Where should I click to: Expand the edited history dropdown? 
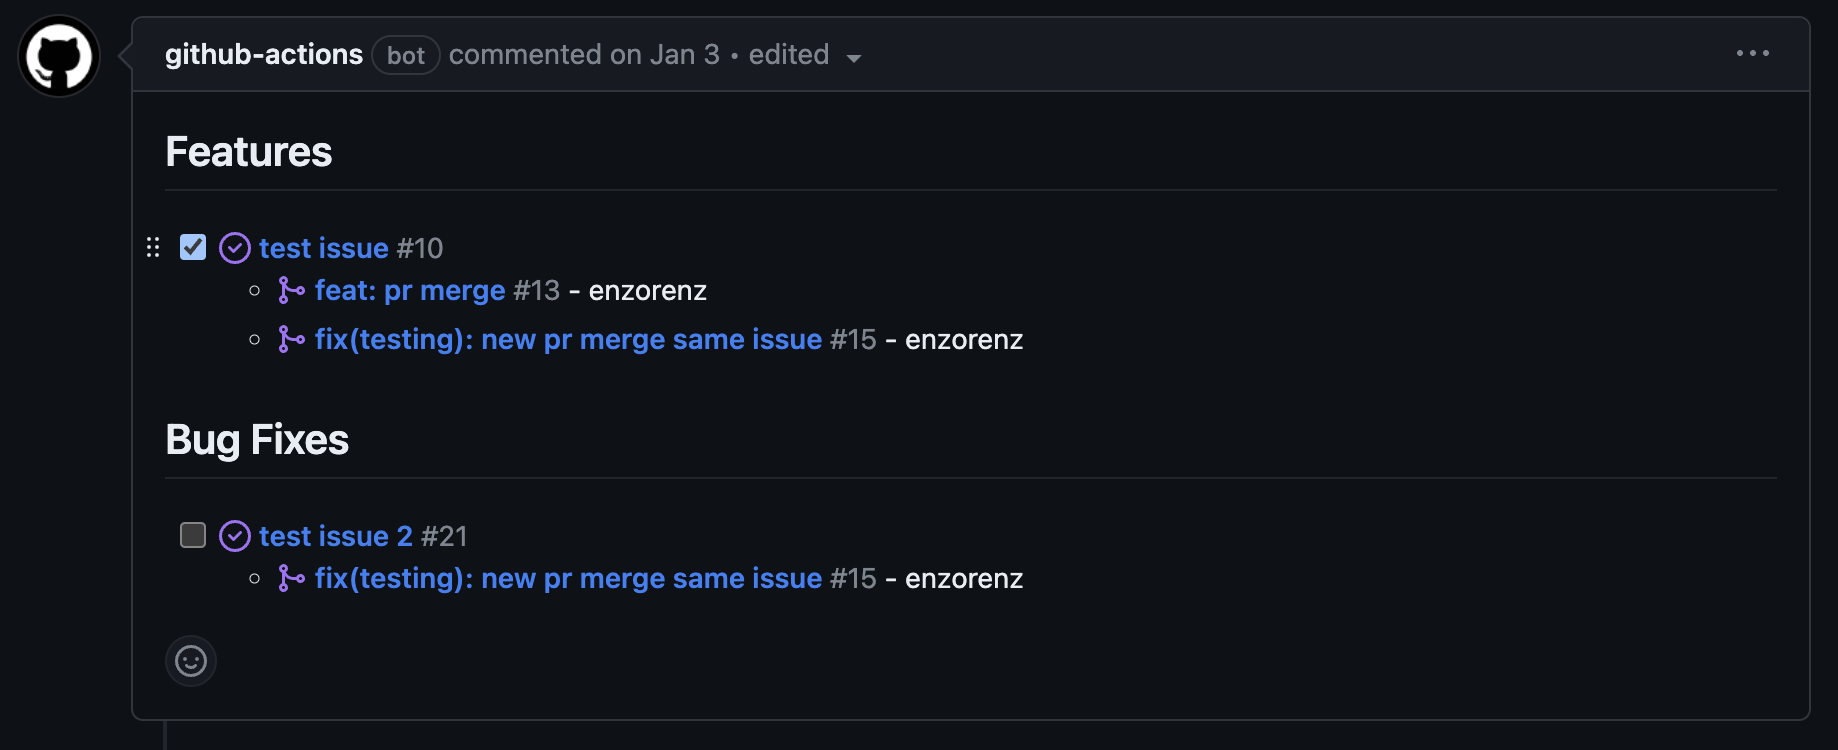coord(854,58)
